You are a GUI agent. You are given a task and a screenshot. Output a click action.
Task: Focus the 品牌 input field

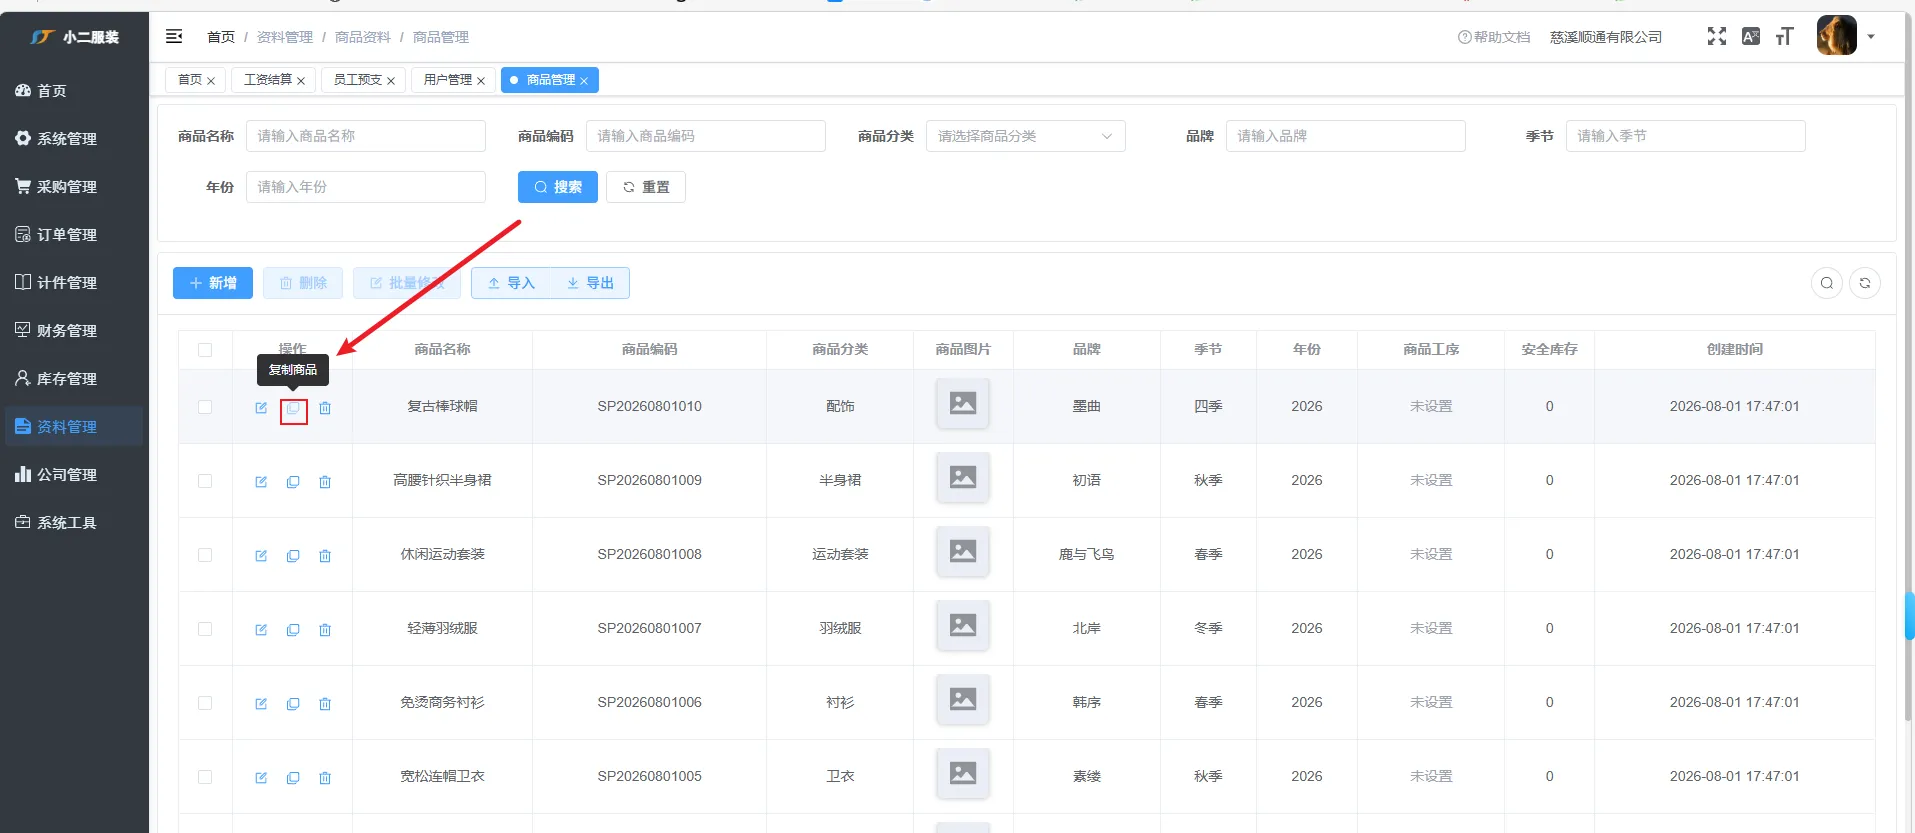(1346, 136)
